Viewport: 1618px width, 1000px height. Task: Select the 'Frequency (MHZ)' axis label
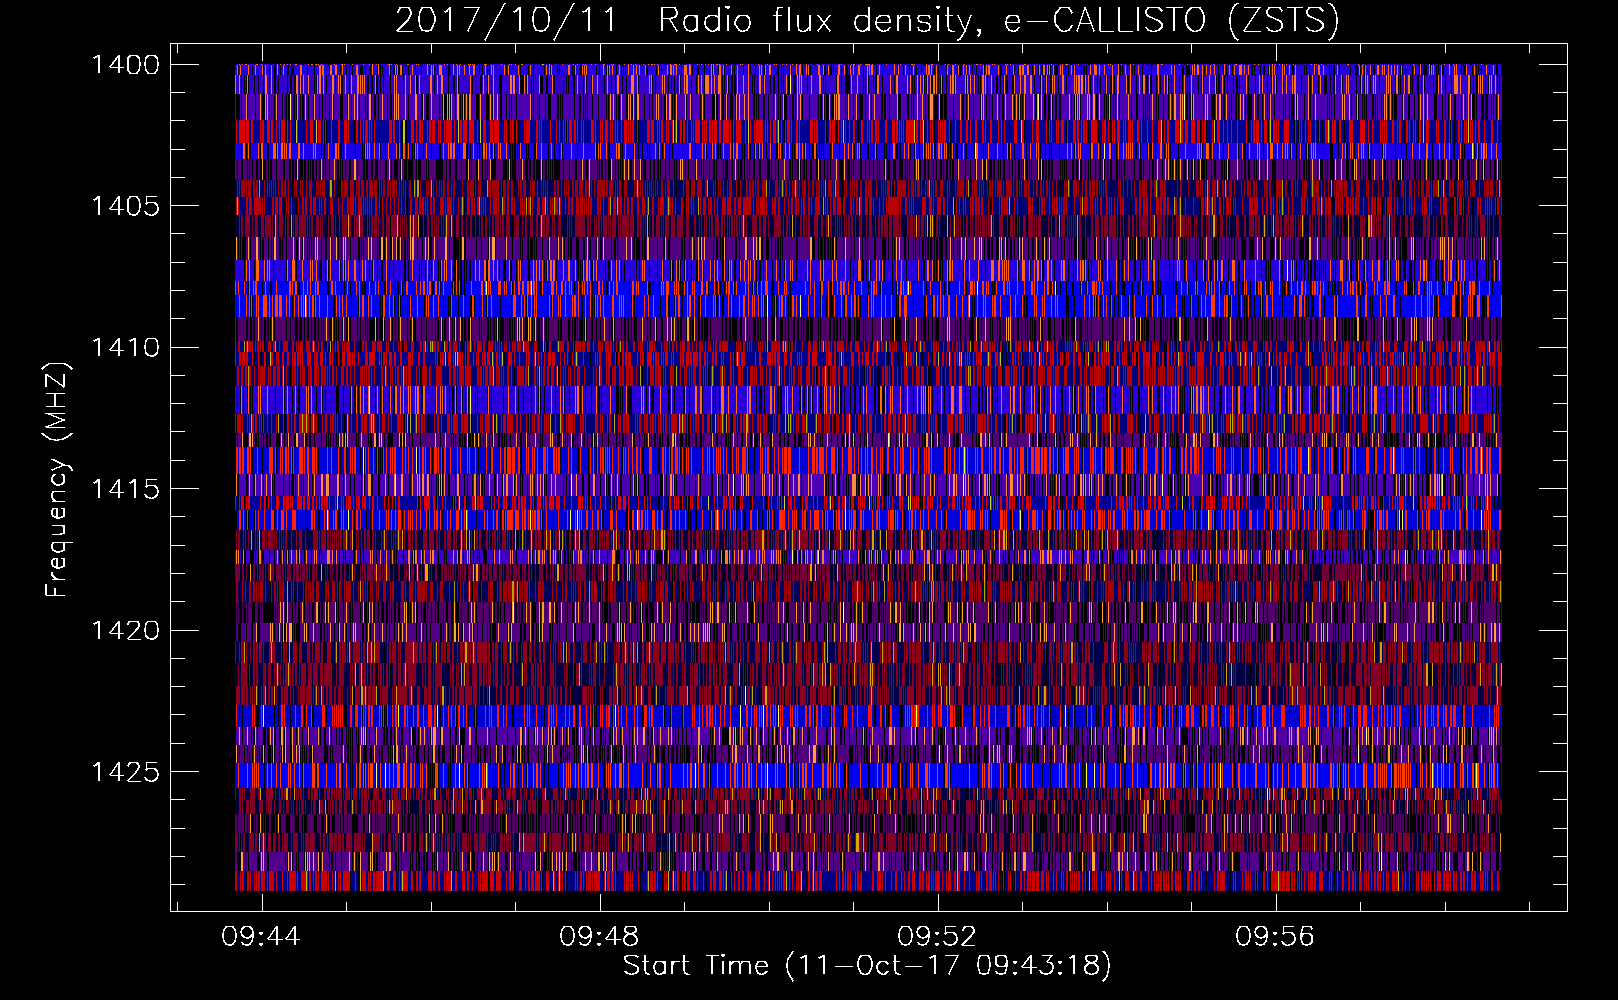tap(56, 480)
